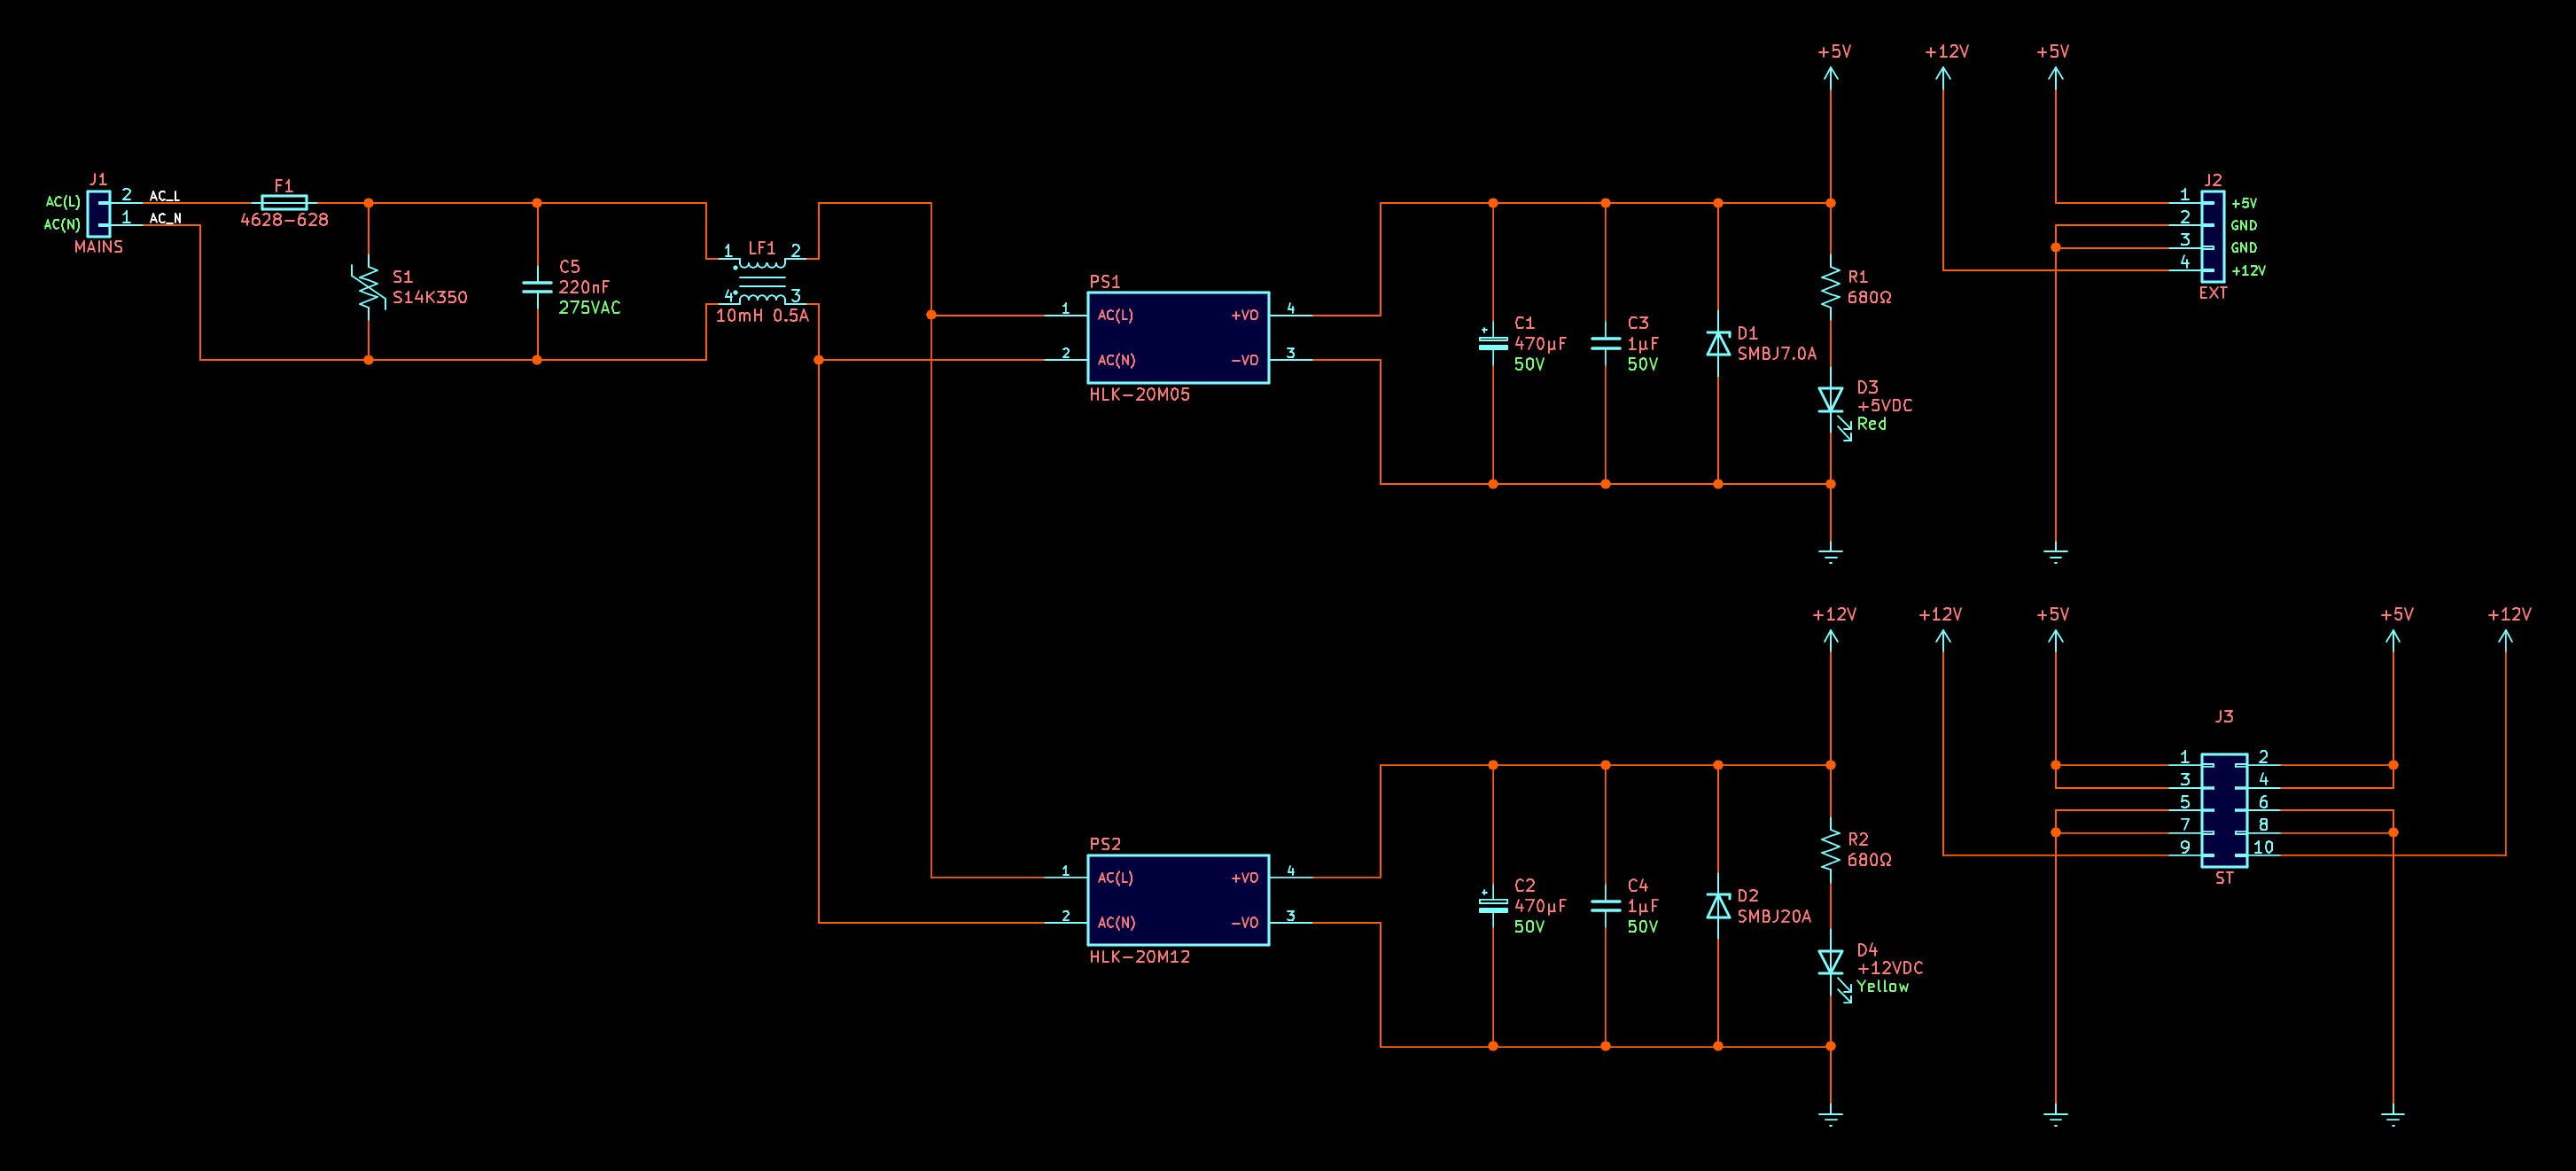Select capacitor C5 220nF symbol
The height and width of the screenshot is (1171, 2576).
coord(537,287)
